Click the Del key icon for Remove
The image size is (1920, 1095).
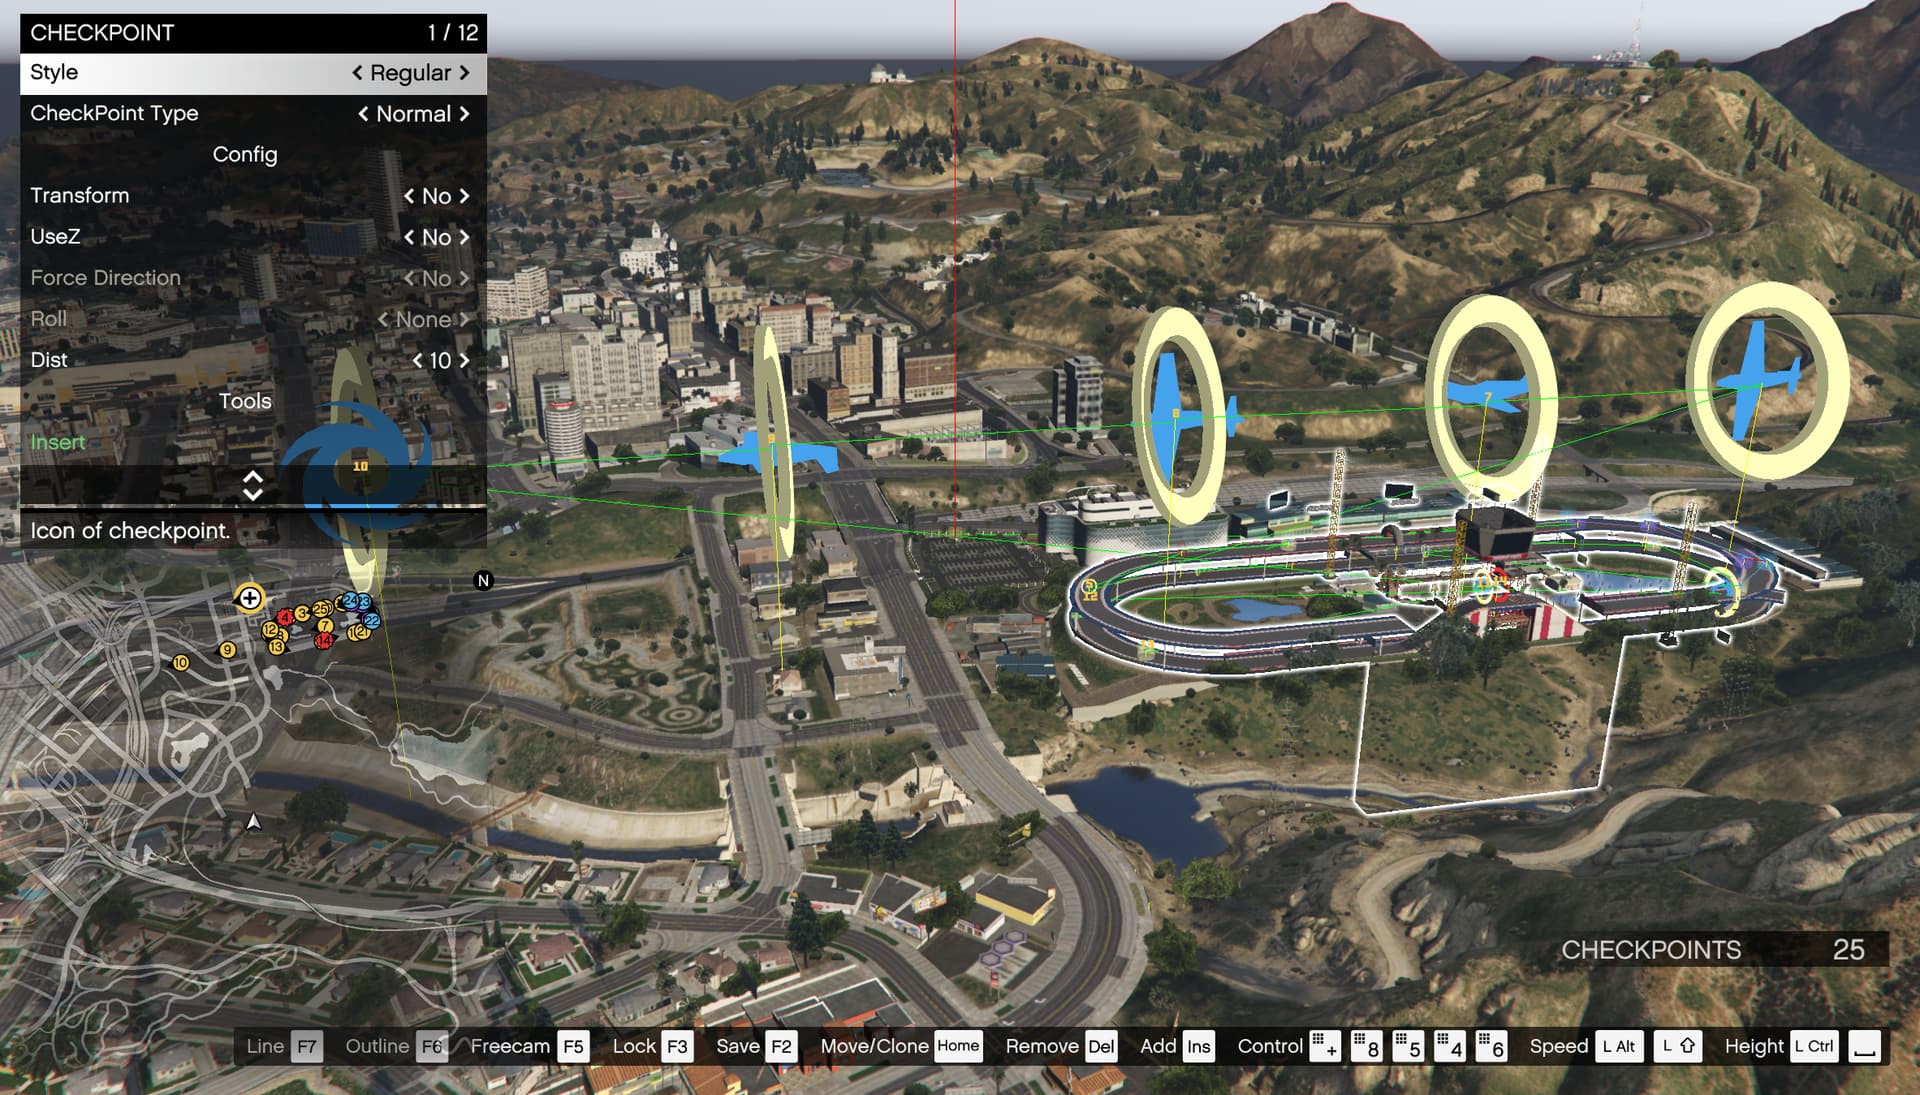[1101, 1046]
